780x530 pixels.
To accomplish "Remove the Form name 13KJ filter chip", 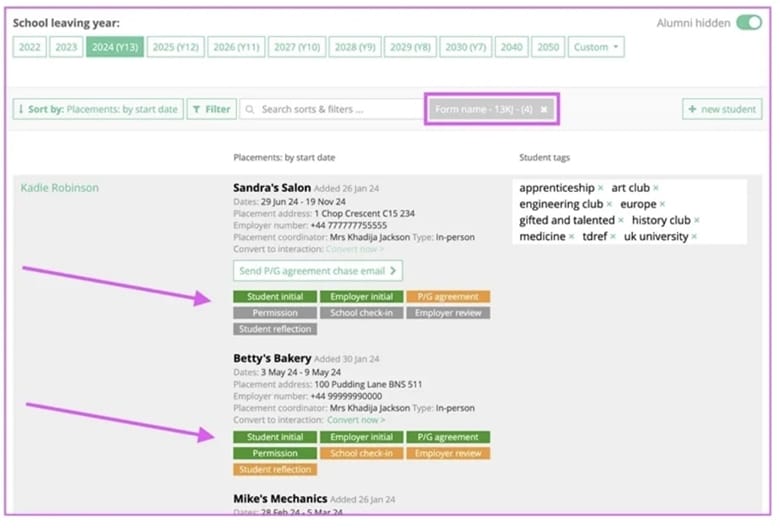I will click(544, 109).
